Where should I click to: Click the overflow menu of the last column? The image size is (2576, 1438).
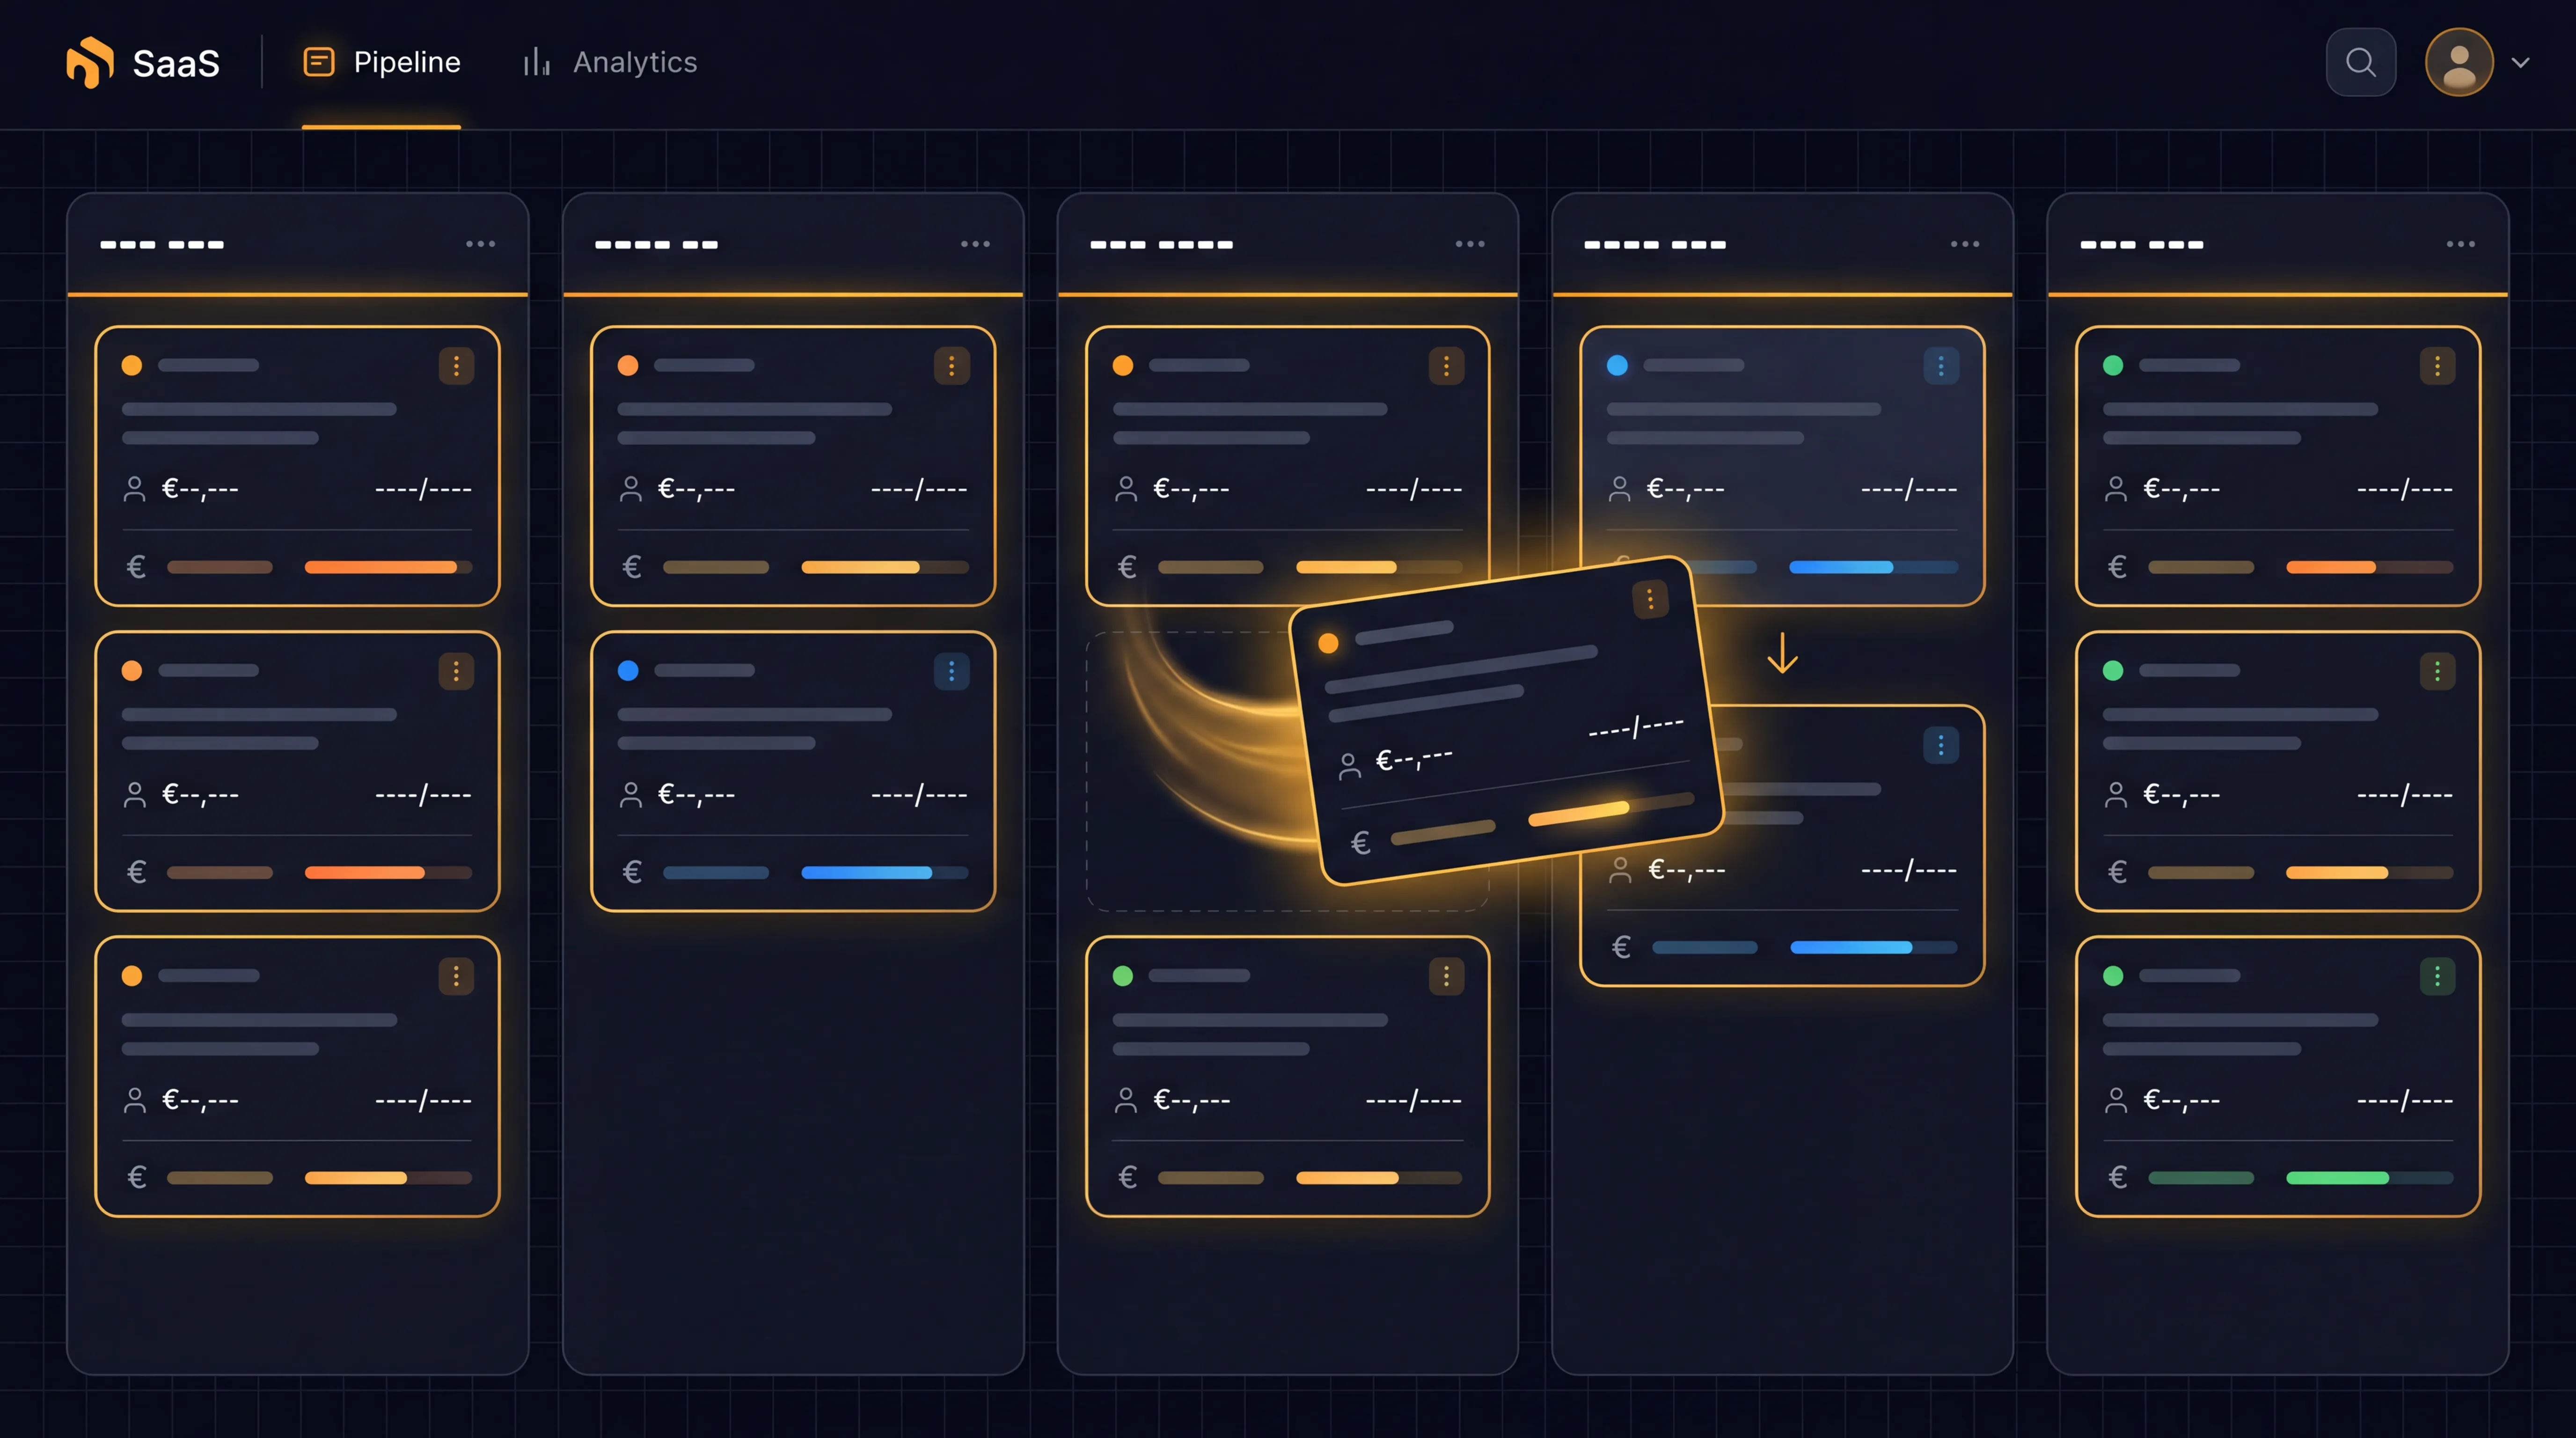(x=2461, y=243)
